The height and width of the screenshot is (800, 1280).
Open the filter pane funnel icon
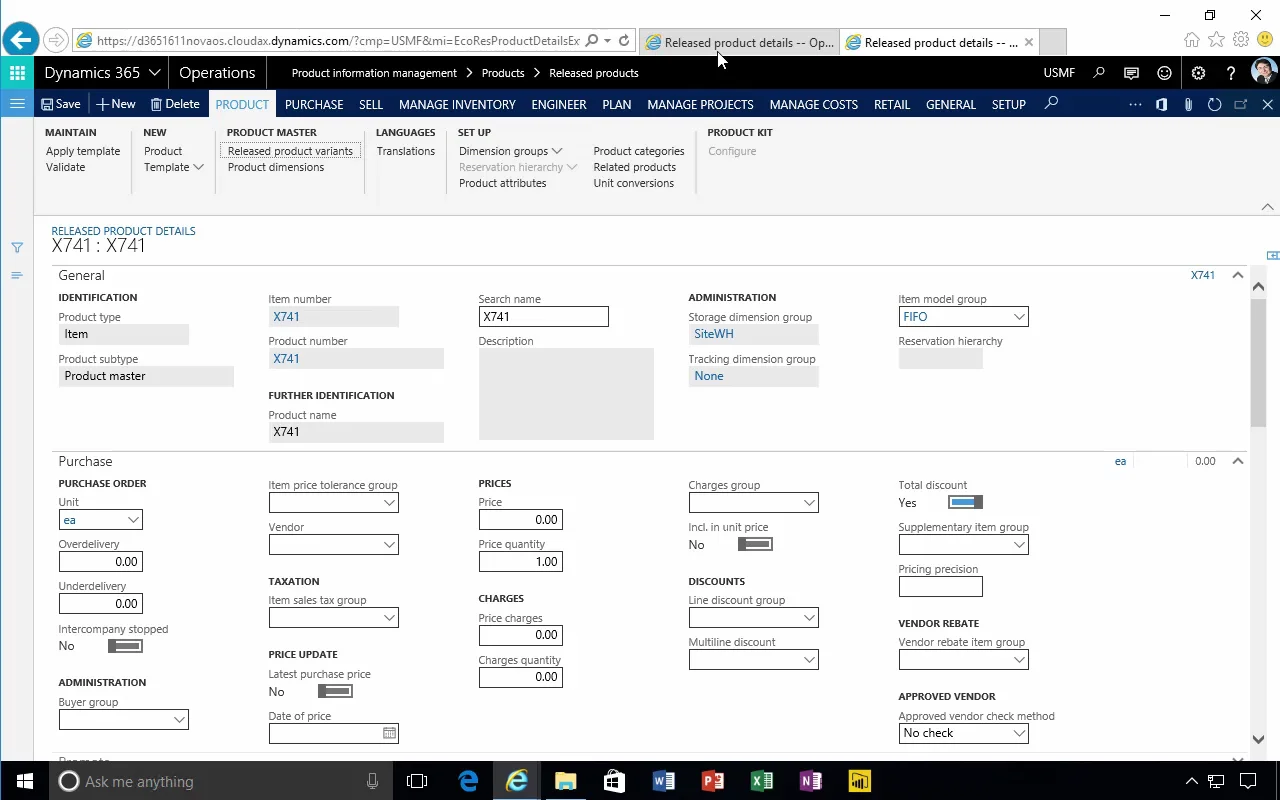pos(17,247)
